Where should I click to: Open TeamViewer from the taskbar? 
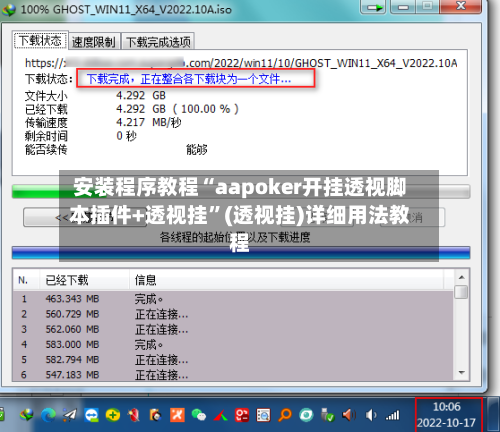(91, 415)
